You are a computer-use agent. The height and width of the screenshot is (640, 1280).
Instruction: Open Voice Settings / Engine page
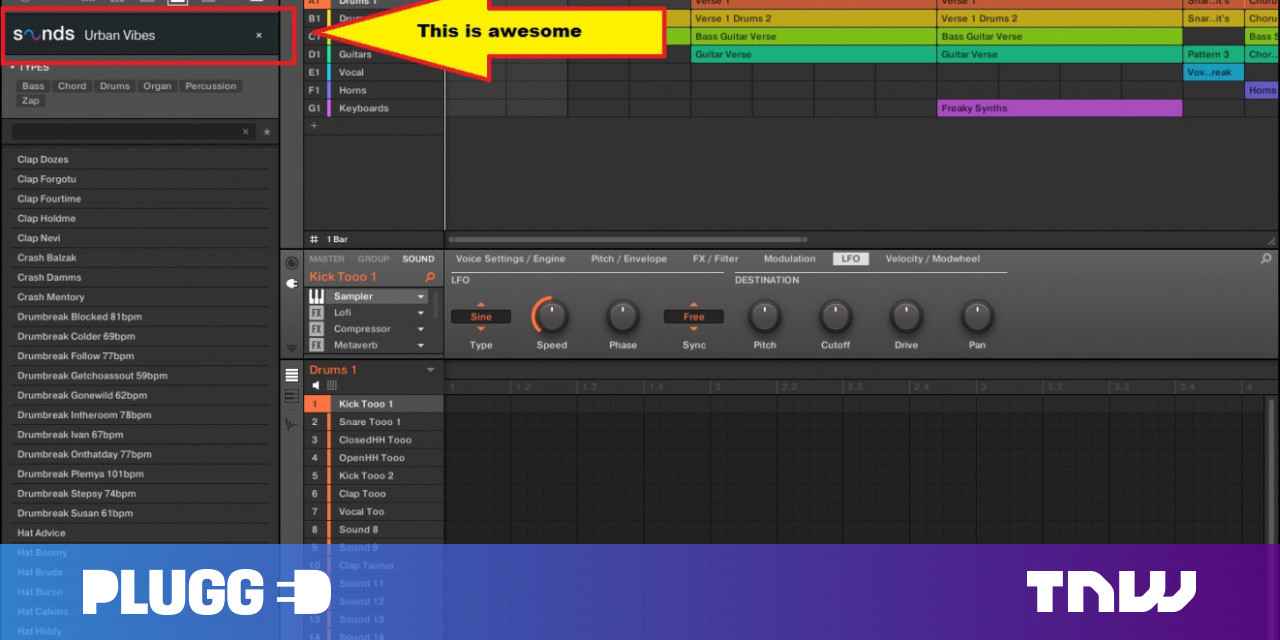click(510, 259)
